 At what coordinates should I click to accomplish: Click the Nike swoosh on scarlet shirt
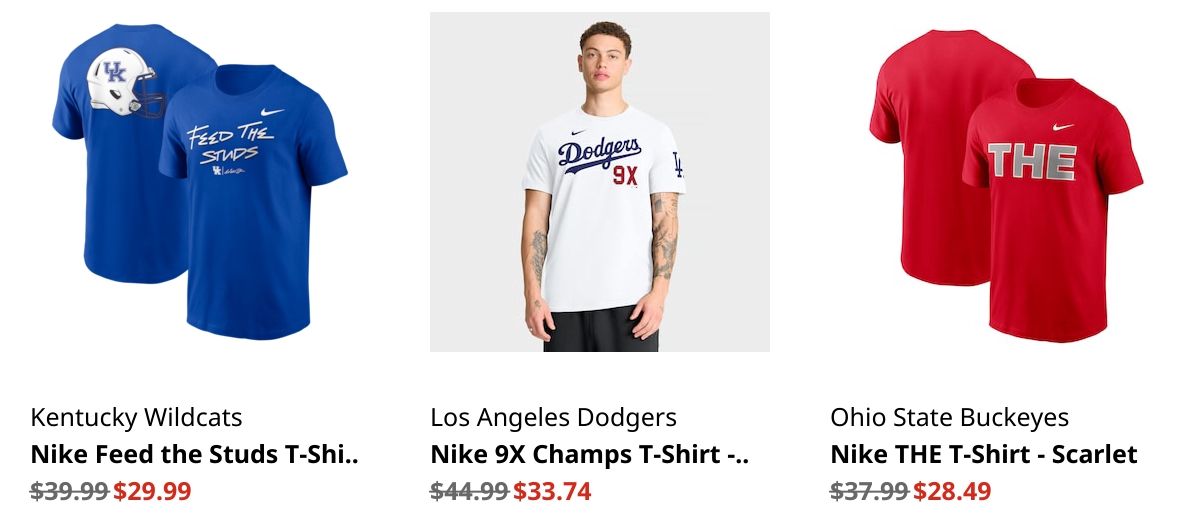click(1063, 127)
